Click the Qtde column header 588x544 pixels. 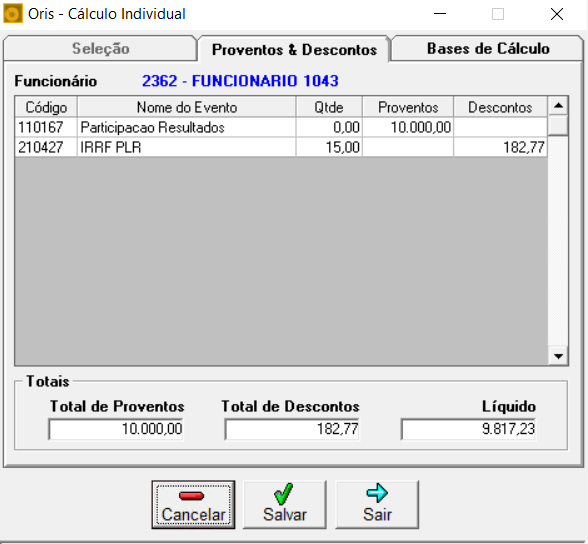coord(329,107)
